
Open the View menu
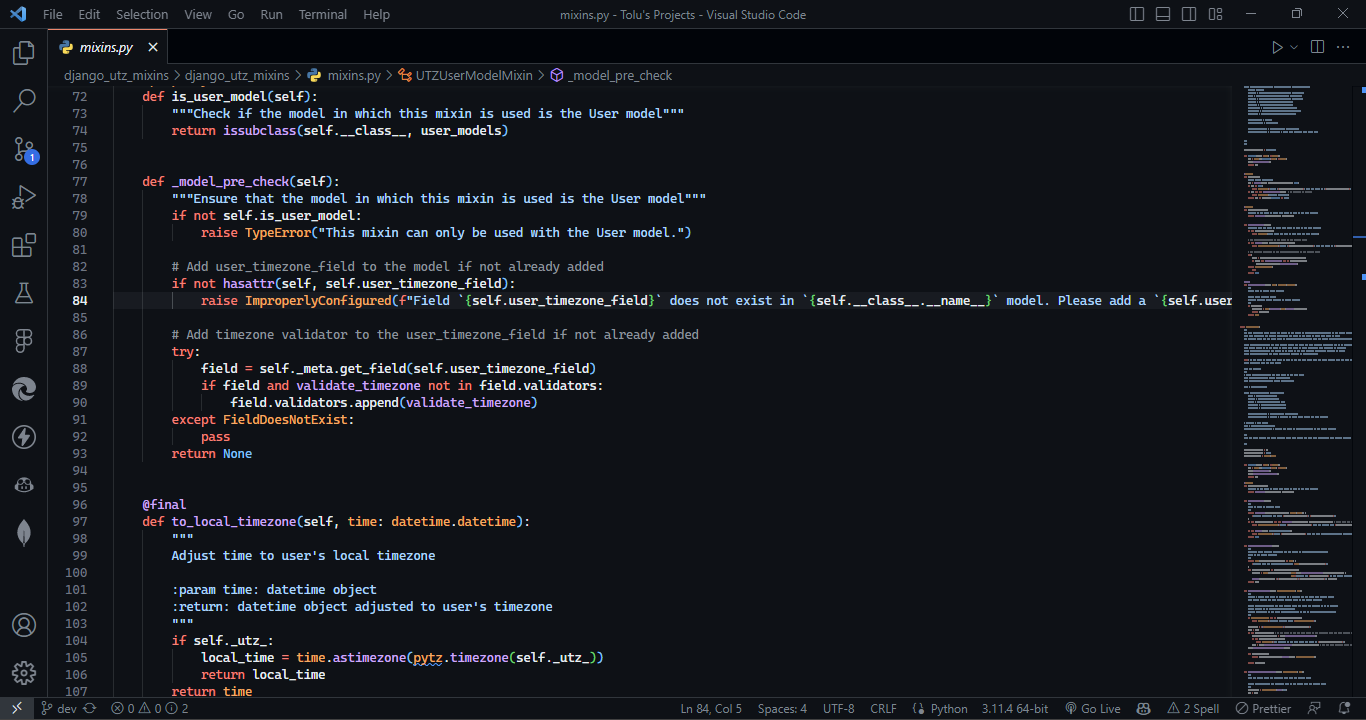pos(198,15)
